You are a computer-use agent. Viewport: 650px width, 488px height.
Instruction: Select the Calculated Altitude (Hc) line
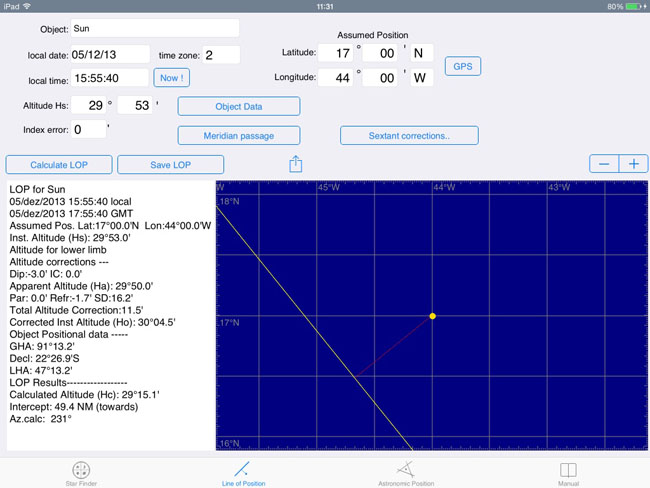pyautogui.click(x=84, y=395)
